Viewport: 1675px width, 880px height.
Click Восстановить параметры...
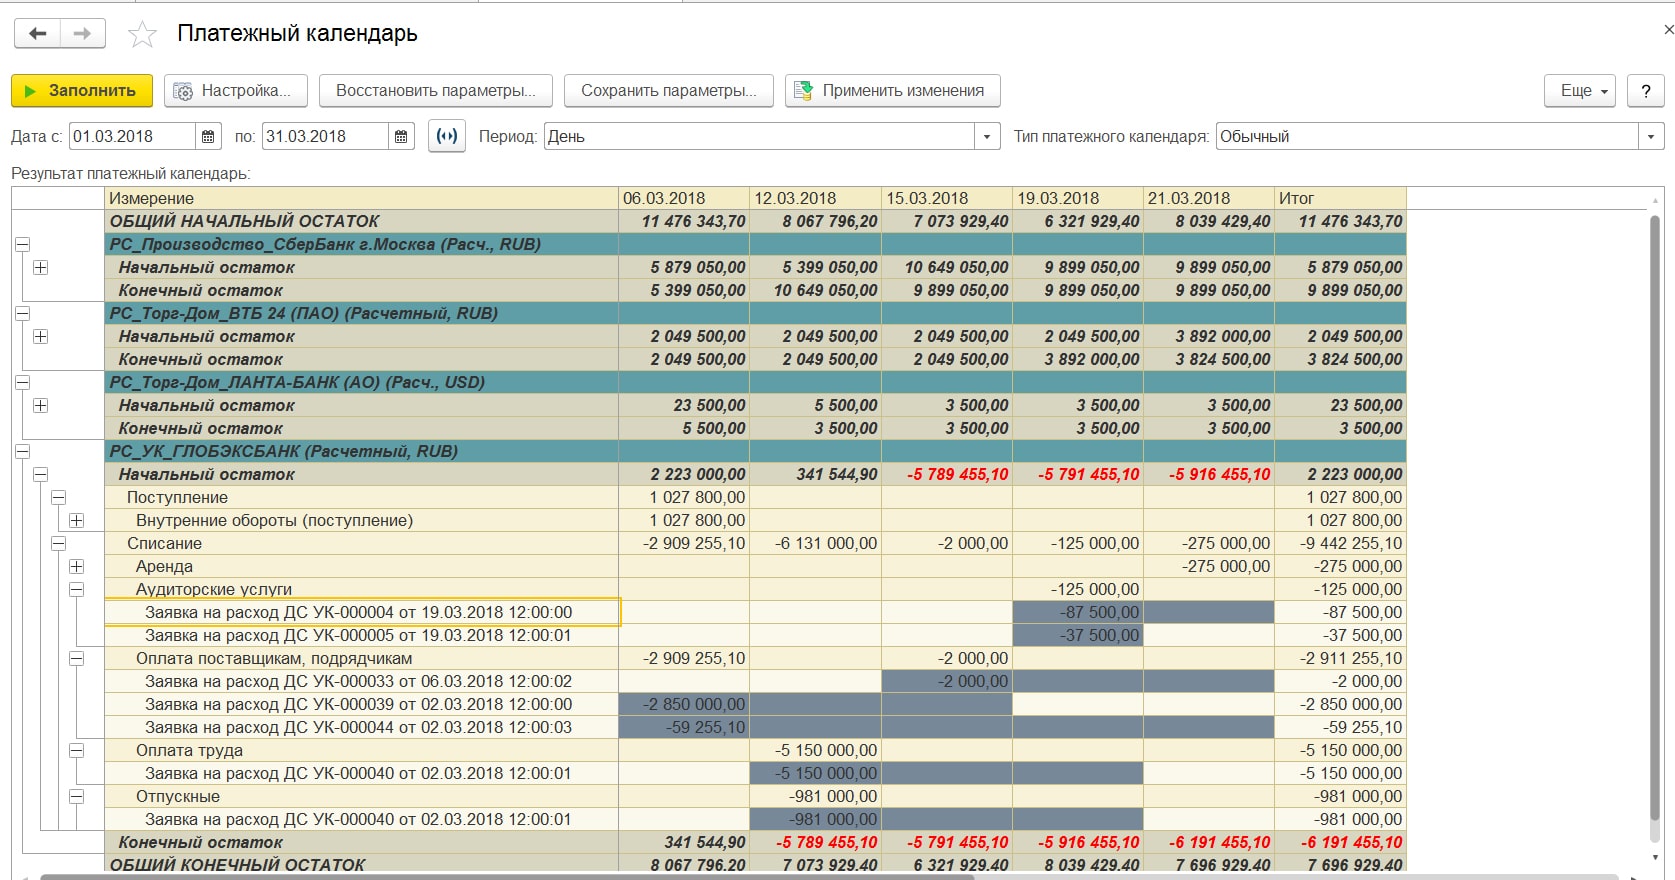coord(435,90)
